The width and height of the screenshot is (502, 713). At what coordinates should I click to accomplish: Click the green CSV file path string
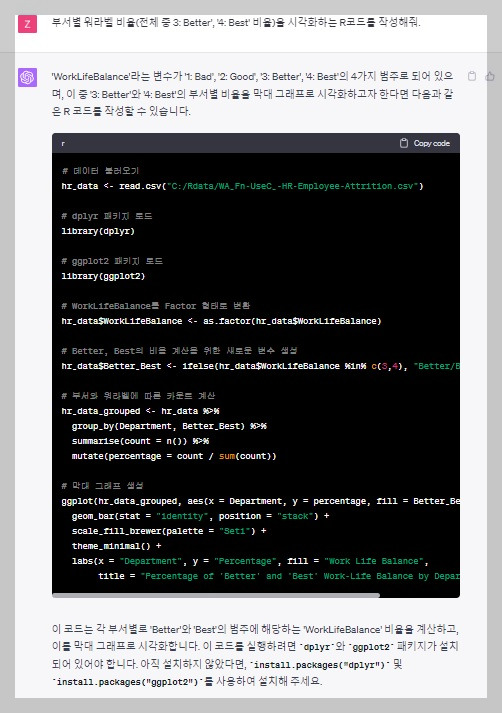point(293,186)
